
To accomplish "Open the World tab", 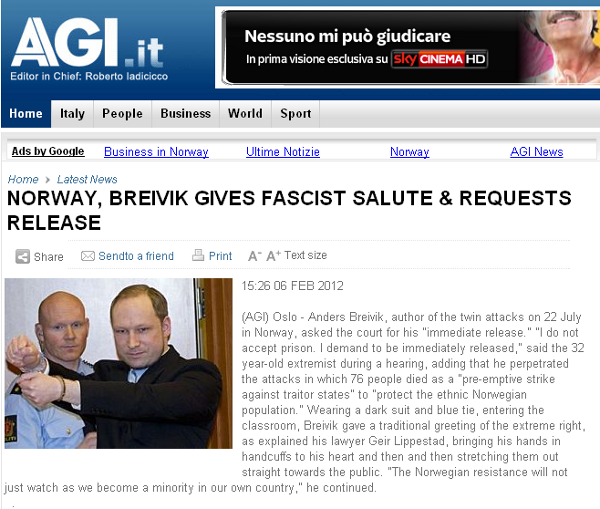I will (245, 114).
